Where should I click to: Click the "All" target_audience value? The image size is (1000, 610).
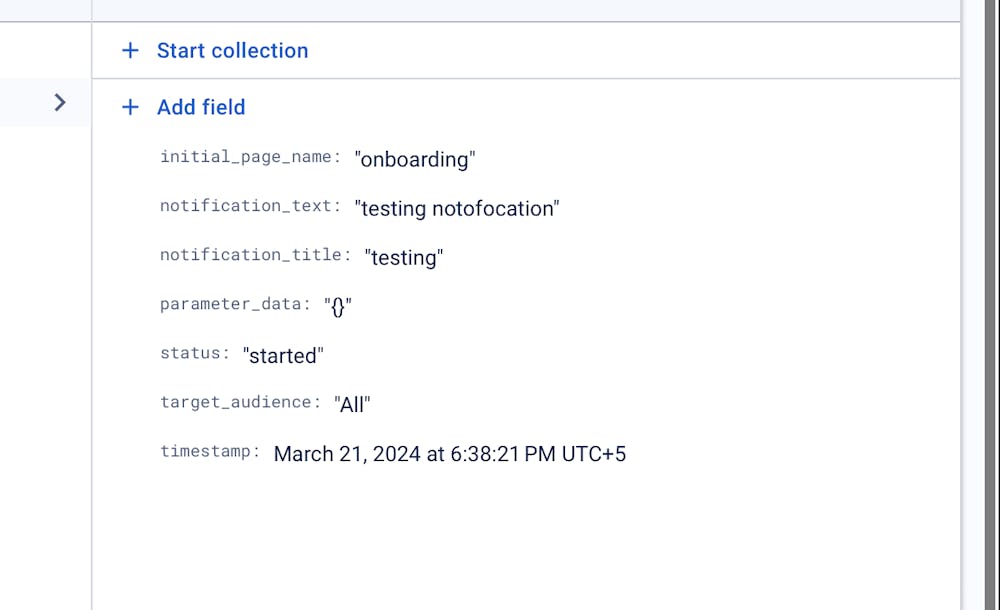(x=353, y=404)
